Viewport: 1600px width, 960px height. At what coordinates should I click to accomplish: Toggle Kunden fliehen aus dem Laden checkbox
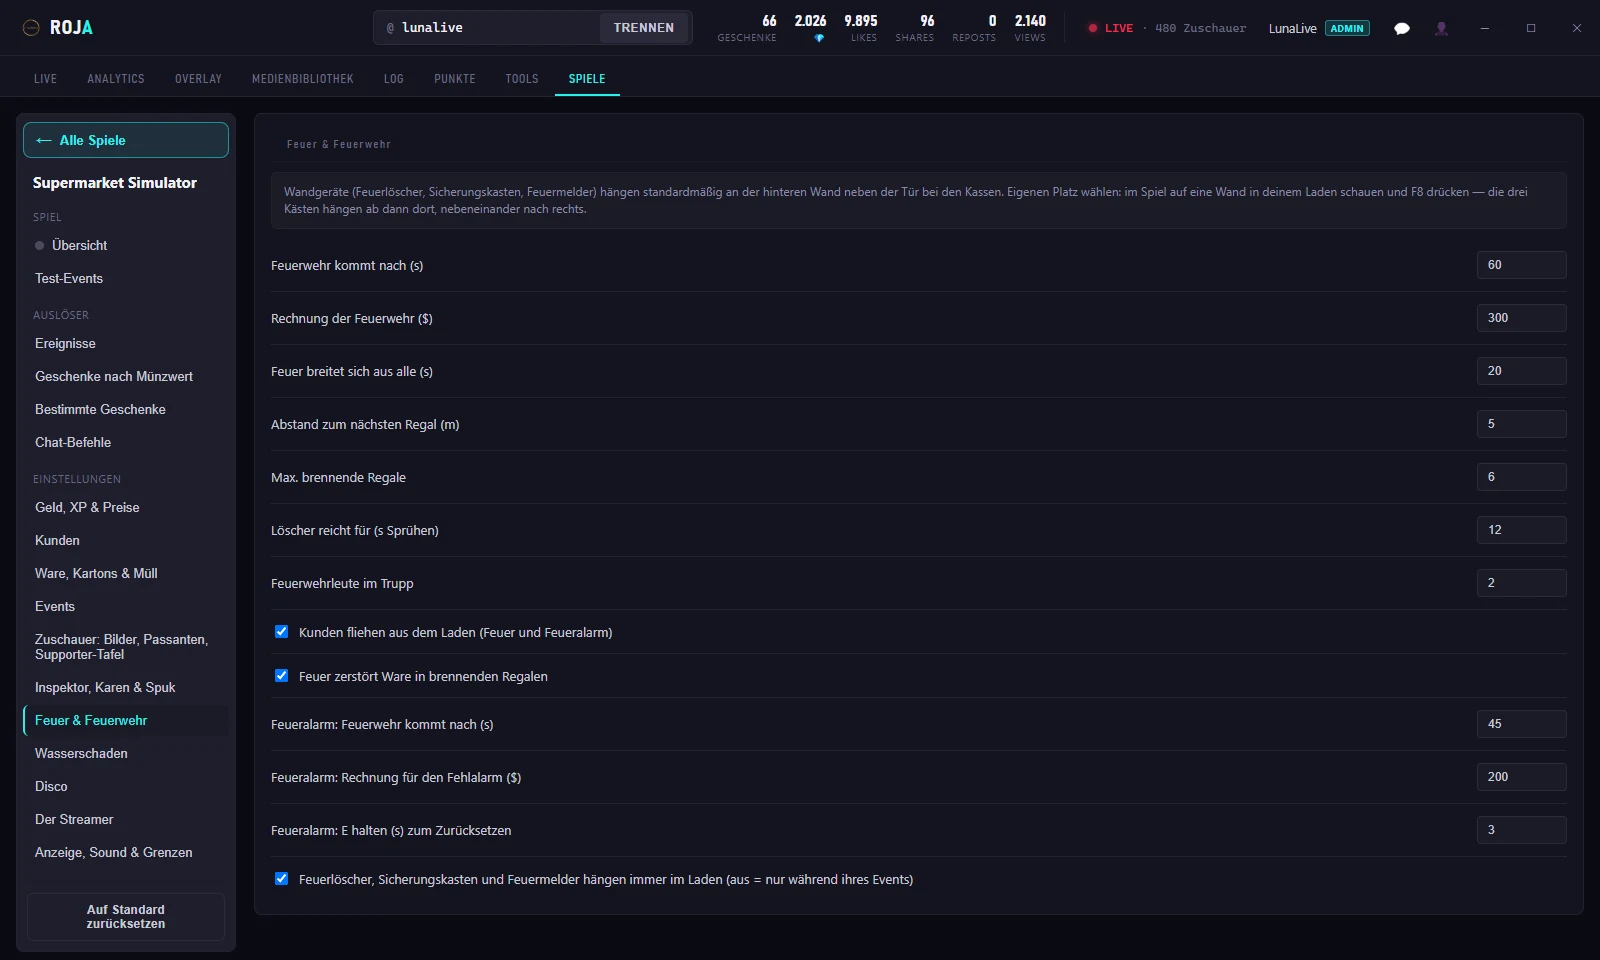[x=282, y=632]
